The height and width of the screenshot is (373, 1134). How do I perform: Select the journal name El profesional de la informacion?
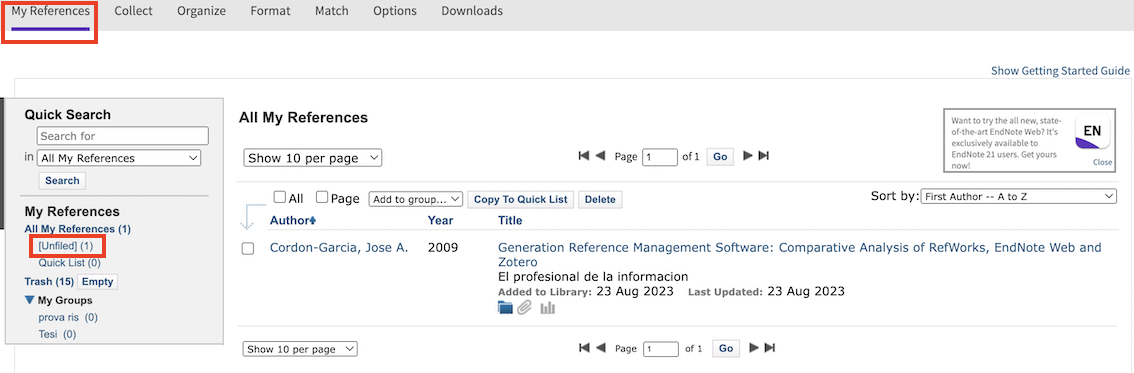[x=593, y=276]
